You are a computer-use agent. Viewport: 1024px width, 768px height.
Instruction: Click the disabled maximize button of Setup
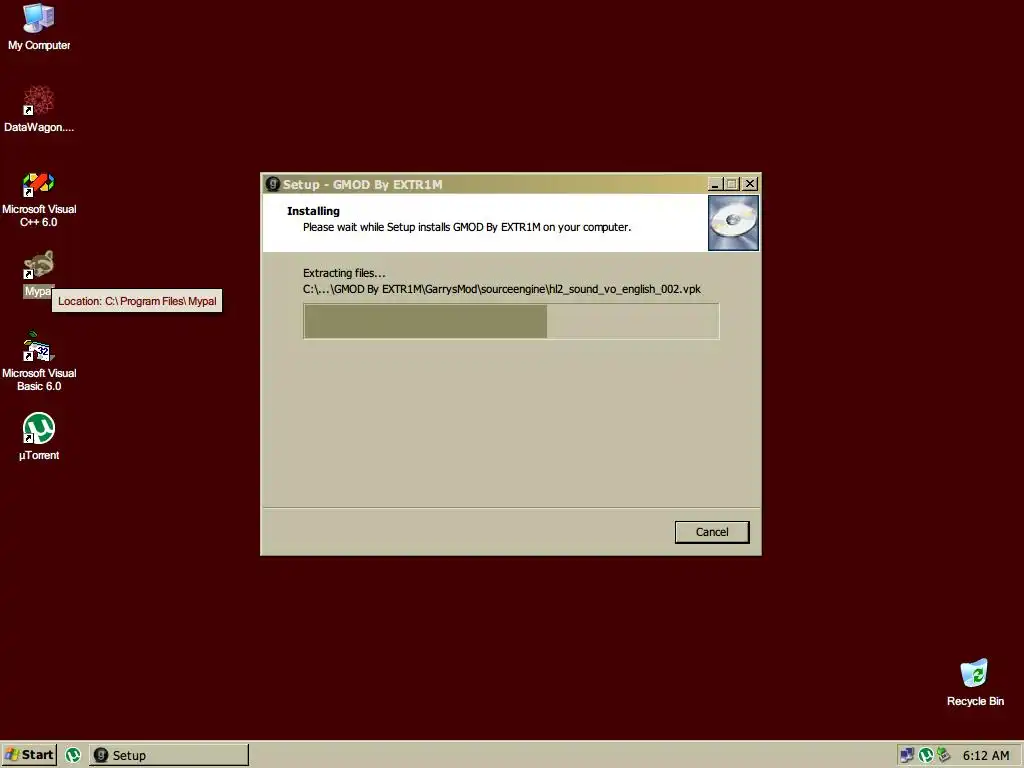[x=732, y=184]
